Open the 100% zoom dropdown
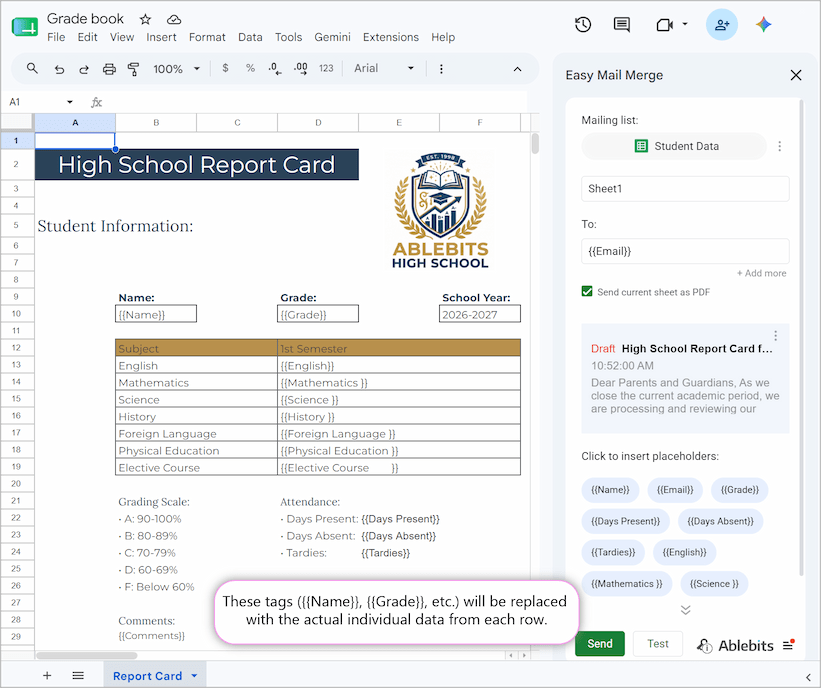Screen dimensions: 821x688 (x=176, y=69)
